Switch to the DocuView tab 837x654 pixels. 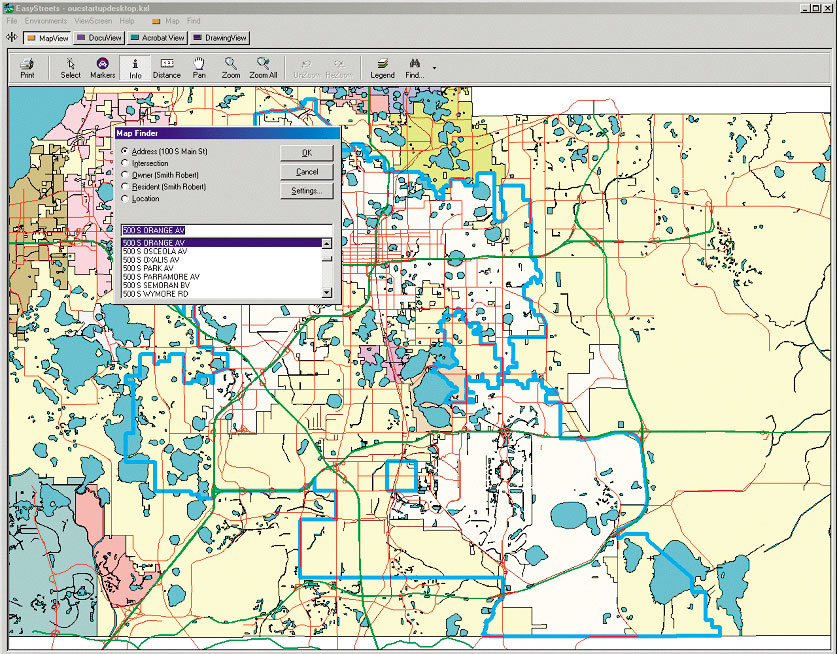tap(99, 38)
